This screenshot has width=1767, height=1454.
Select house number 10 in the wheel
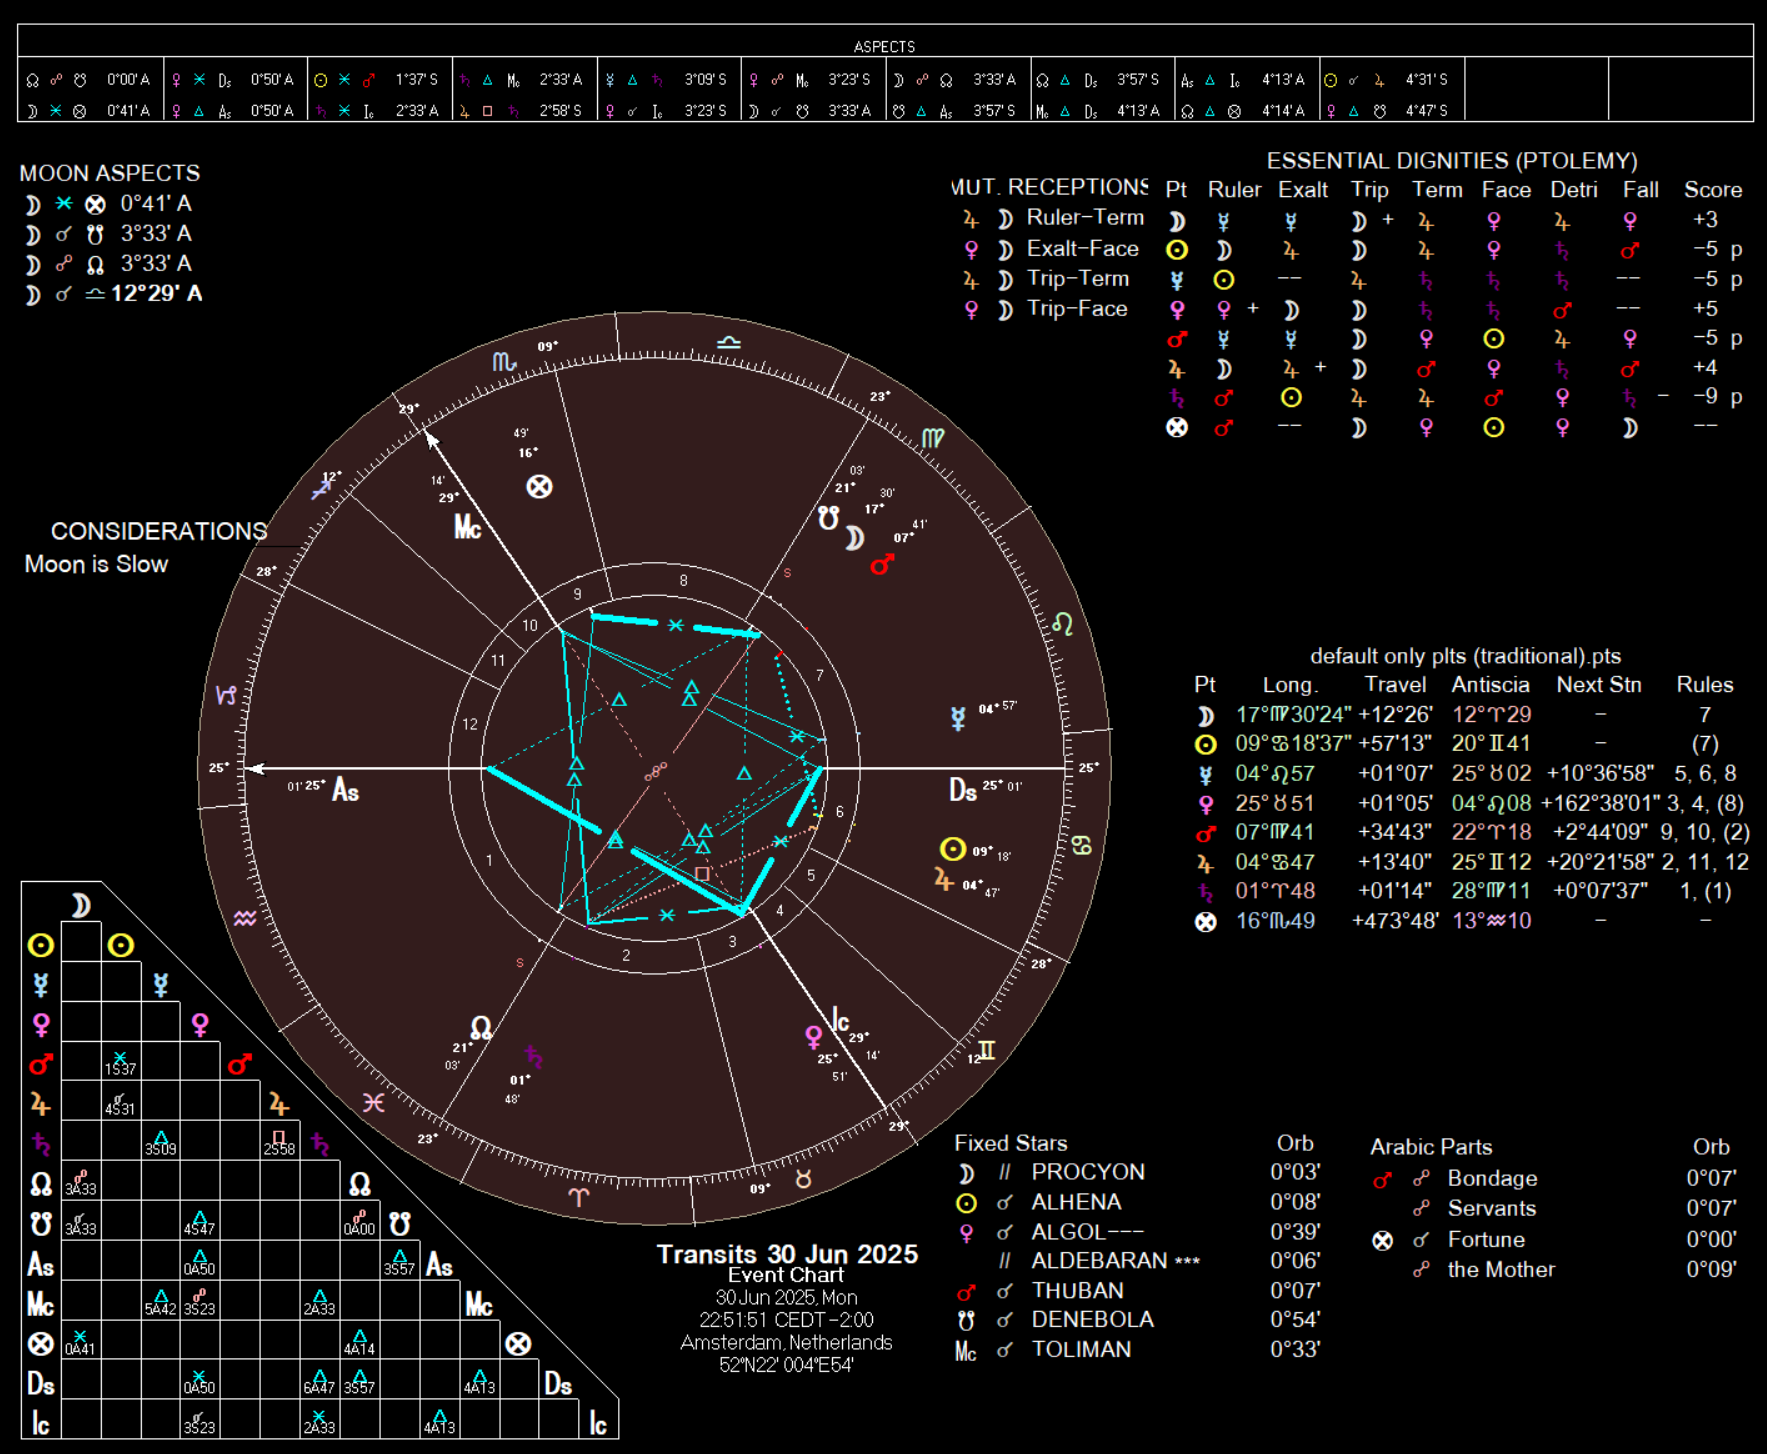click(530, 625)
